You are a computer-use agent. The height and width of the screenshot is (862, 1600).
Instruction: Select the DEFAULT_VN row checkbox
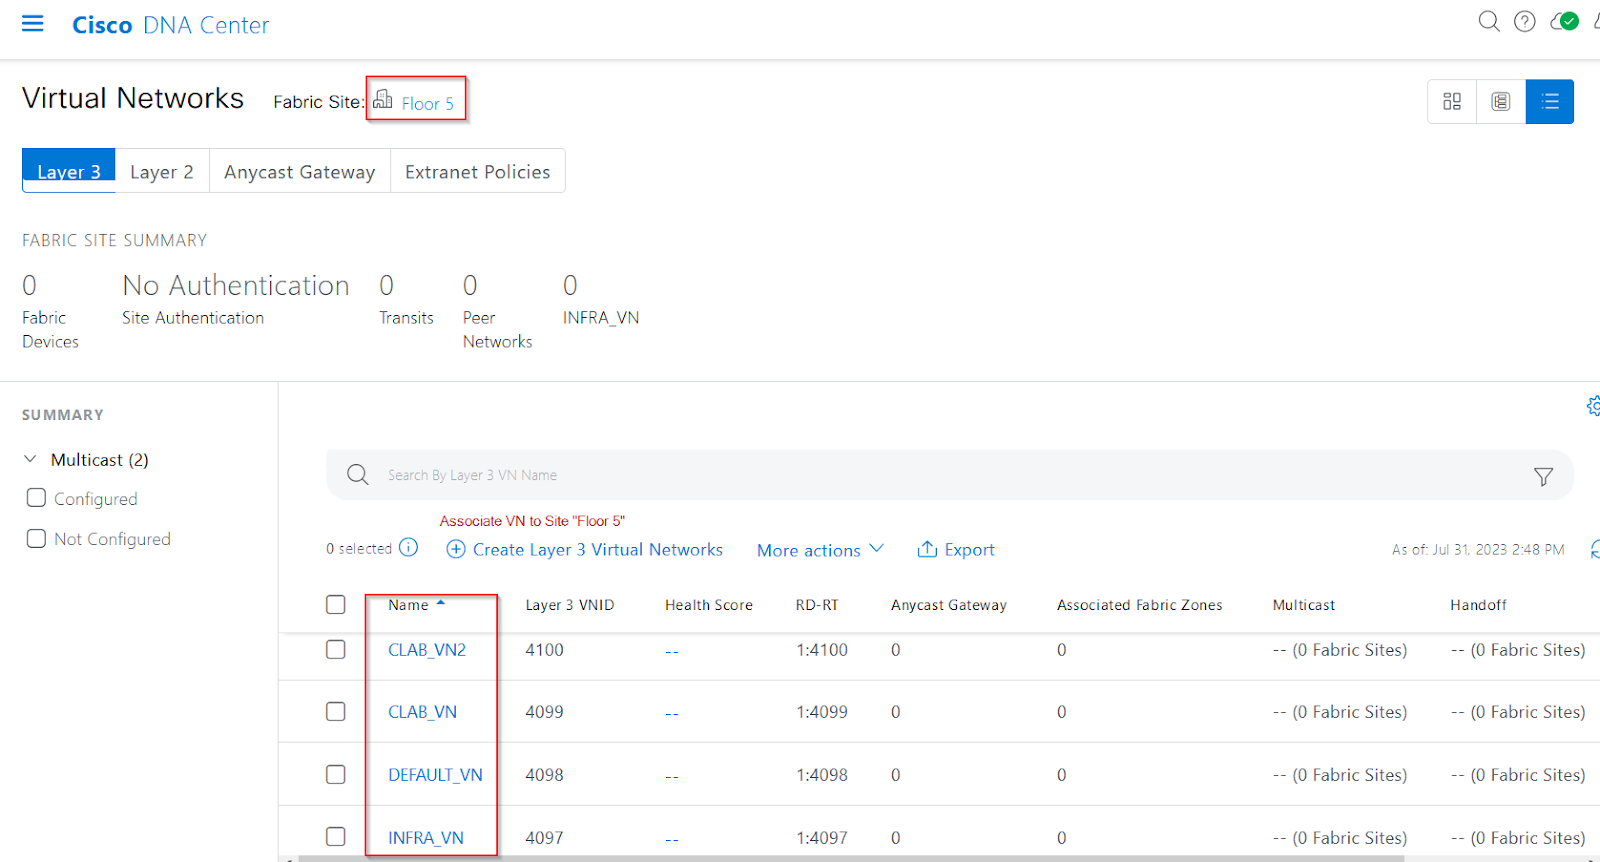(x=336, y=774)
